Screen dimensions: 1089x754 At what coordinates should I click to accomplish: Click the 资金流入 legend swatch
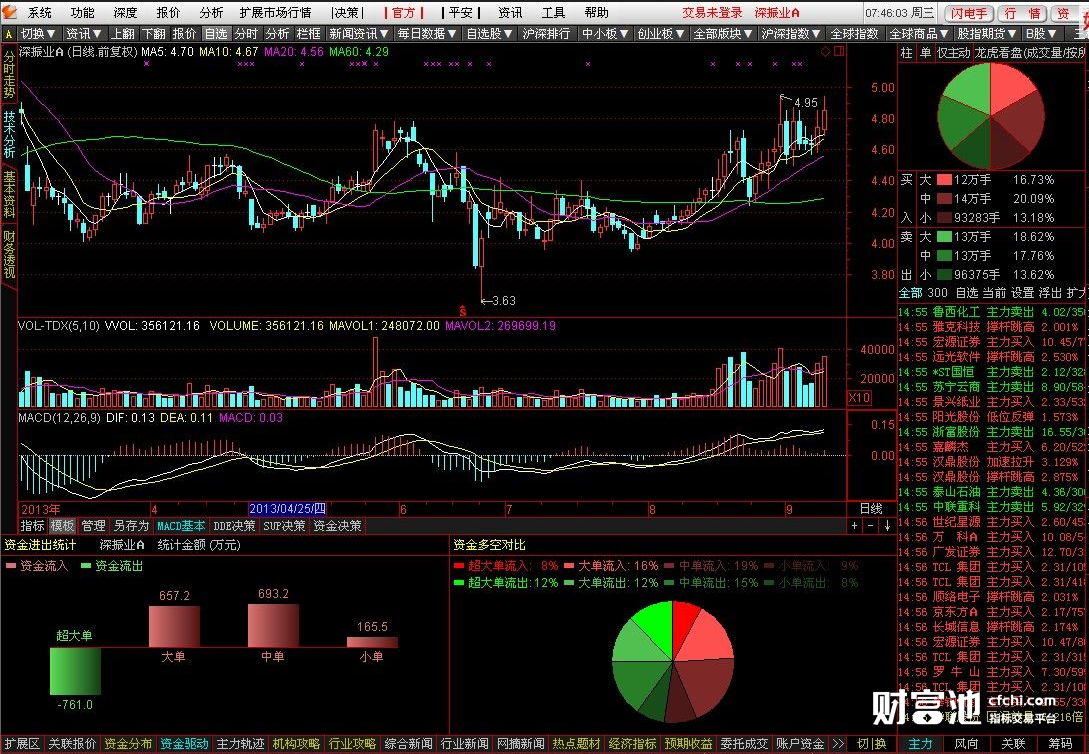[10, 566]
